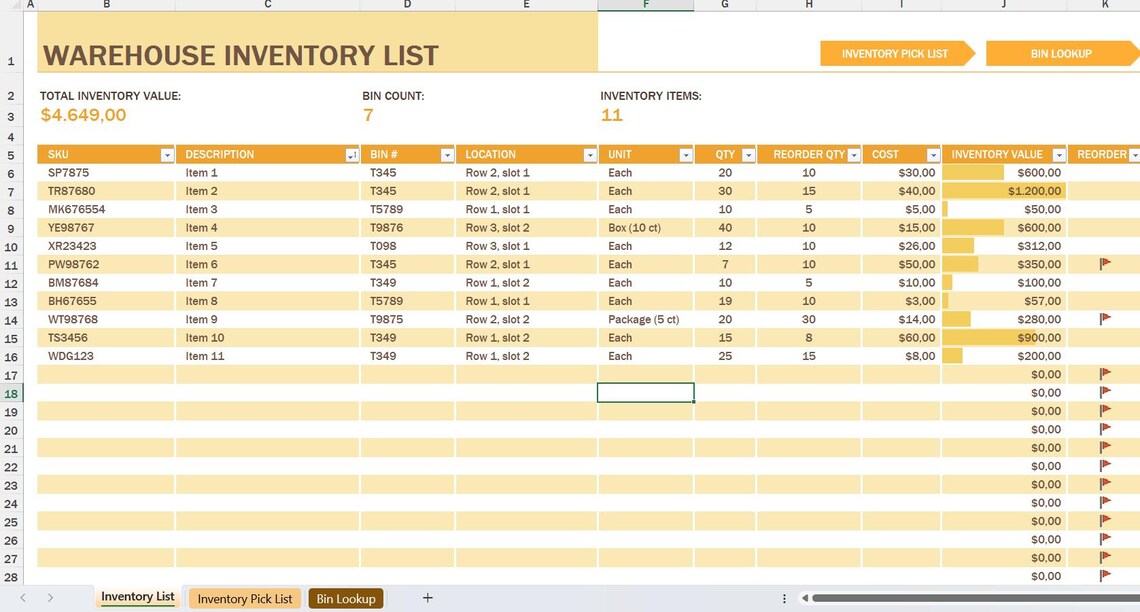Click the reorder flag icon in row 17

[1106, 374]
